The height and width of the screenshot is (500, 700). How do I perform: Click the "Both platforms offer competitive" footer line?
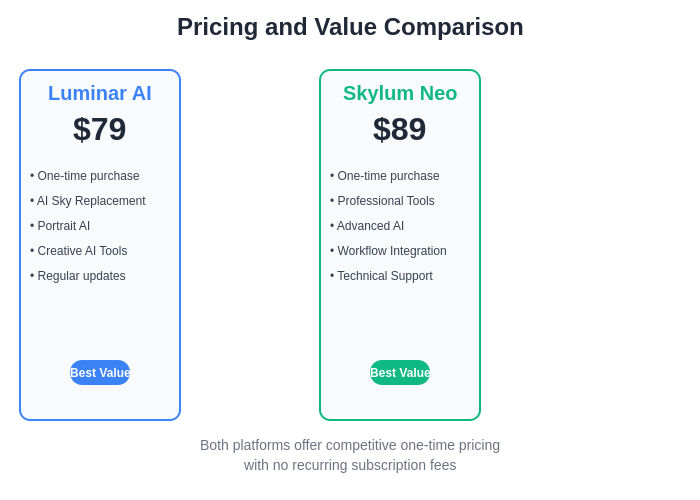point(350,445)
